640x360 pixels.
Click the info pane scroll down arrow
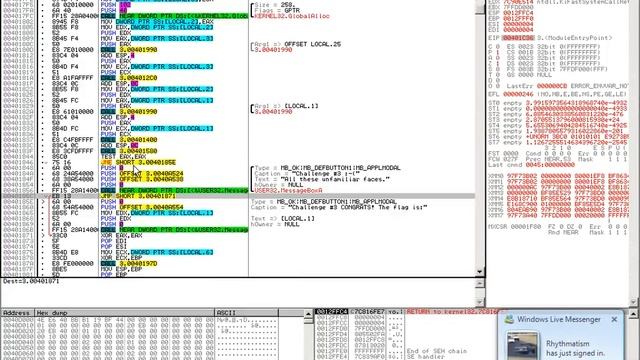[x=480, y=302]
